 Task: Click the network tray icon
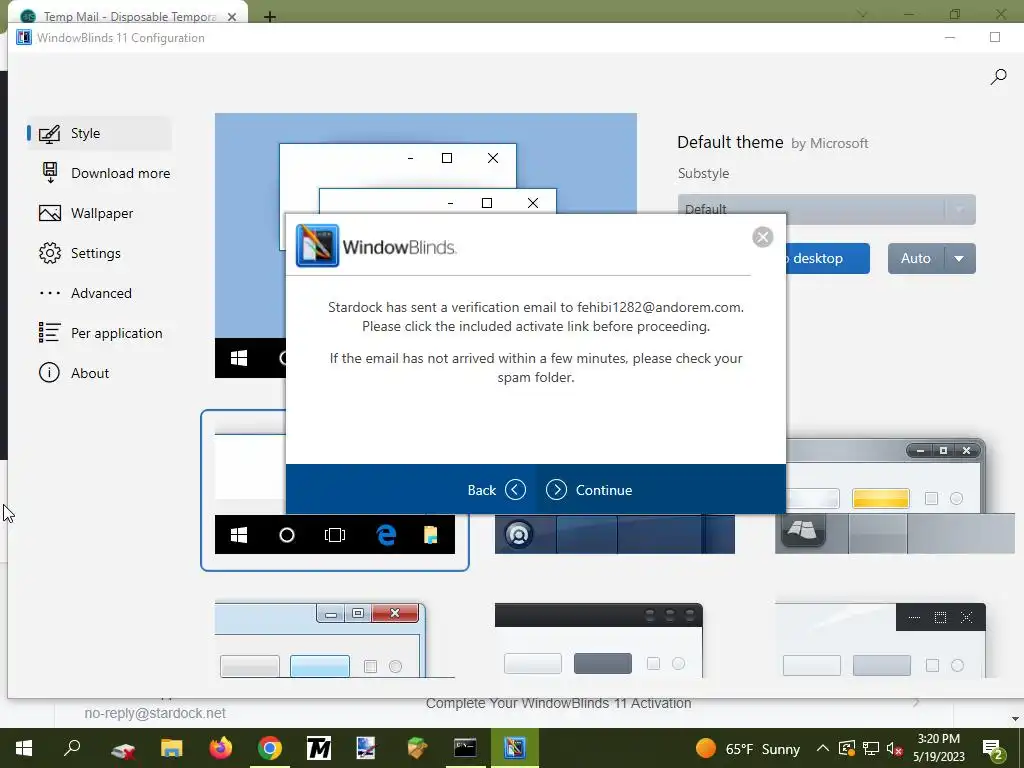coord(871,748)
